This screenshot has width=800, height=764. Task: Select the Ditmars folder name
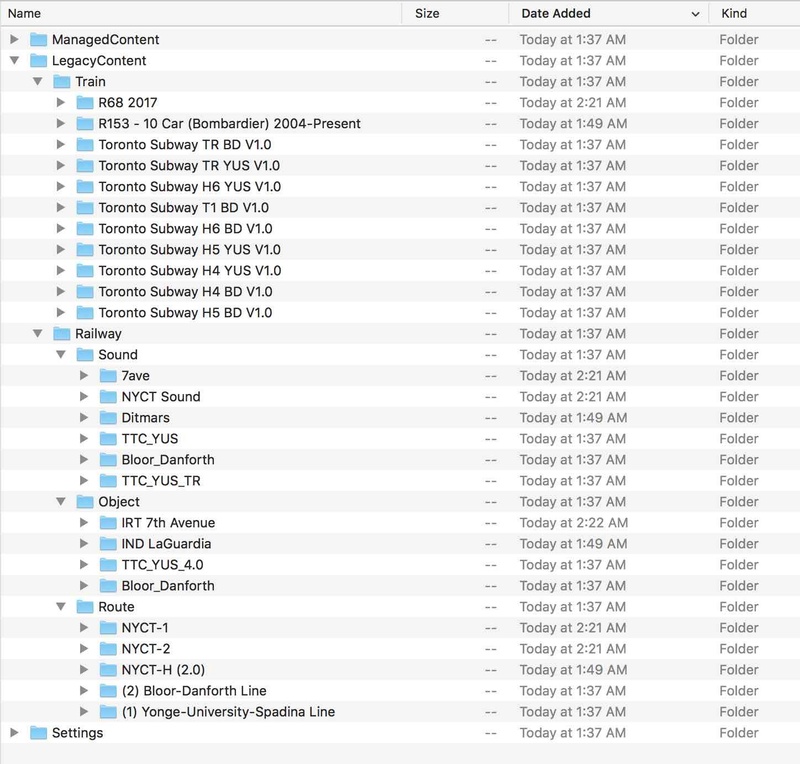145,417
